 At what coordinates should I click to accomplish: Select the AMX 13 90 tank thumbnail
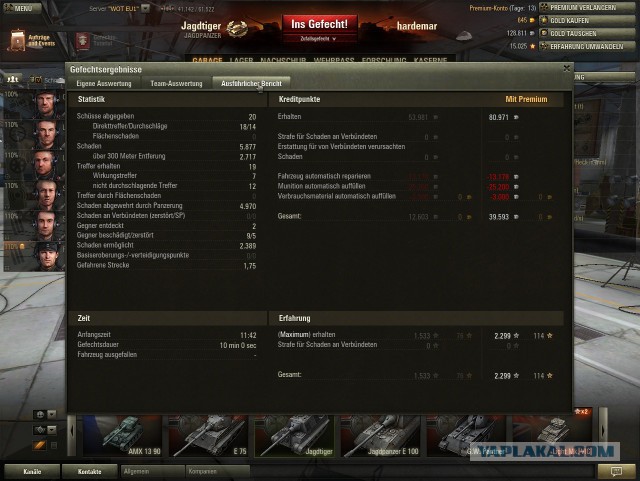tap(122, 436)
